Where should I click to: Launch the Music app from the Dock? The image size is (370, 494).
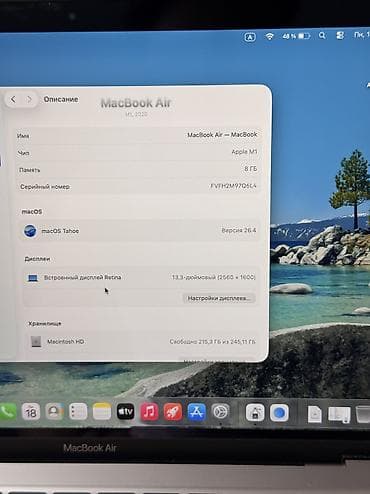tap(149, 412)
